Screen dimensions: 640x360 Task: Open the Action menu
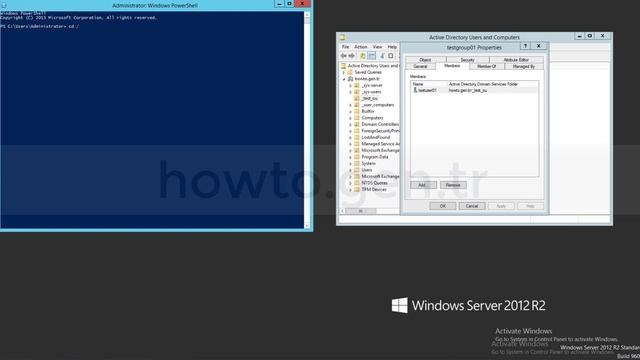(360, 47)
